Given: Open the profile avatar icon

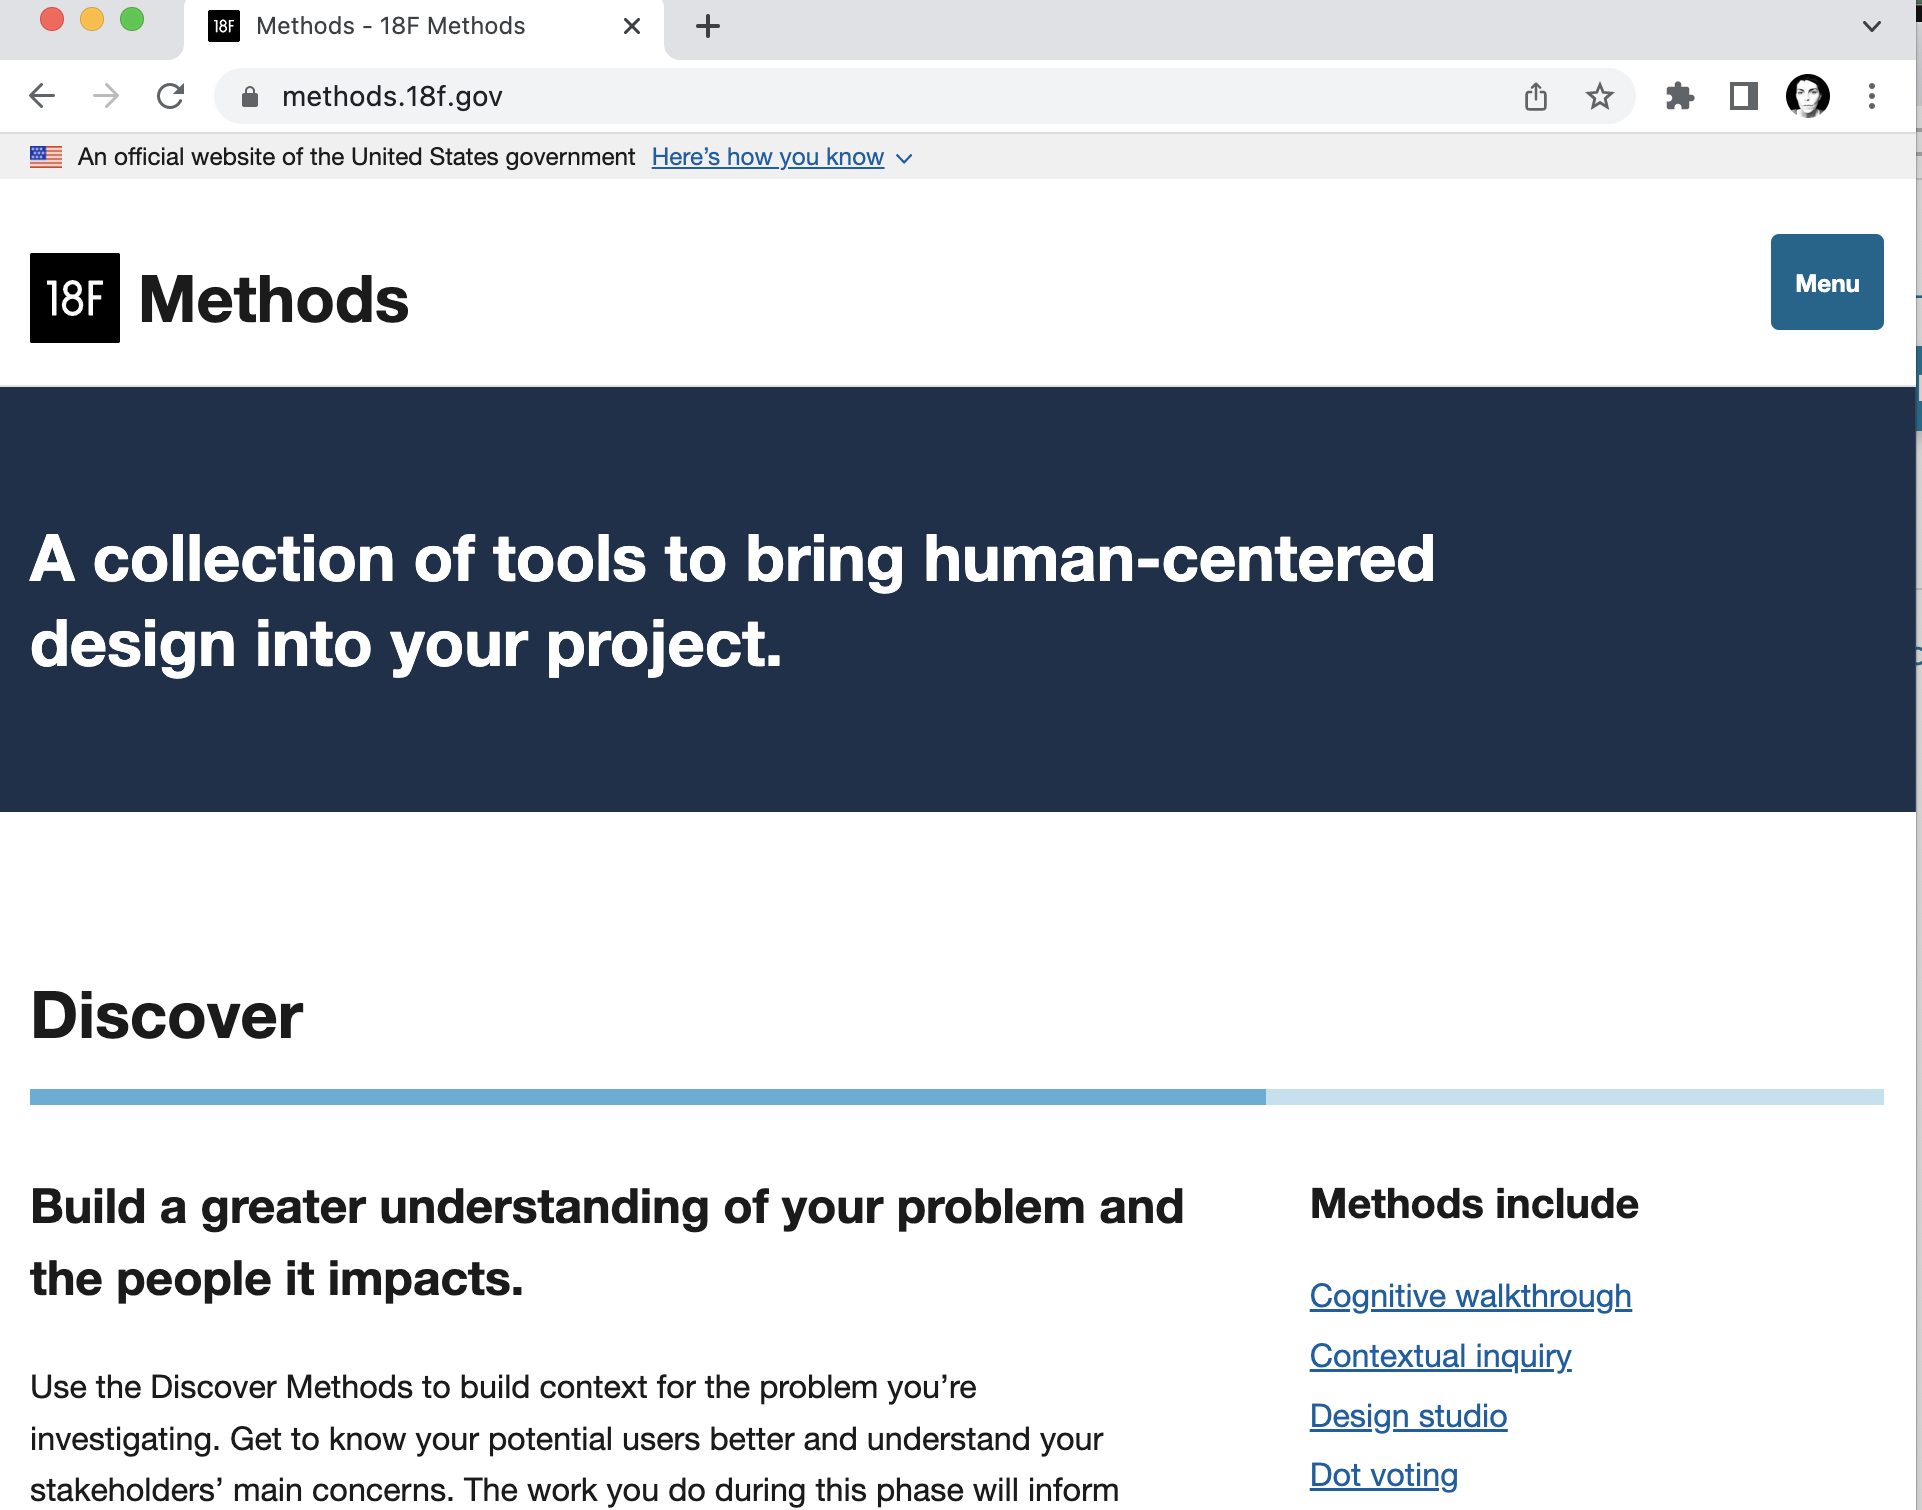Looking at the screenshot, I should coord(1807,96).
